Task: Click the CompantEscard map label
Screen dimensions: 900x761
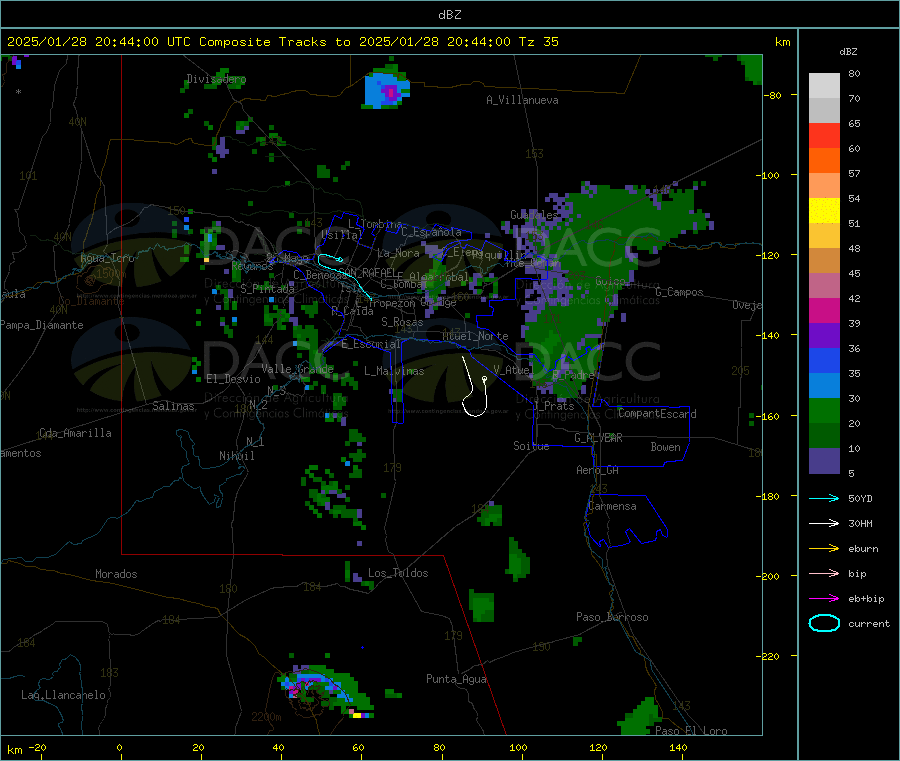Action: click(657, 413)
